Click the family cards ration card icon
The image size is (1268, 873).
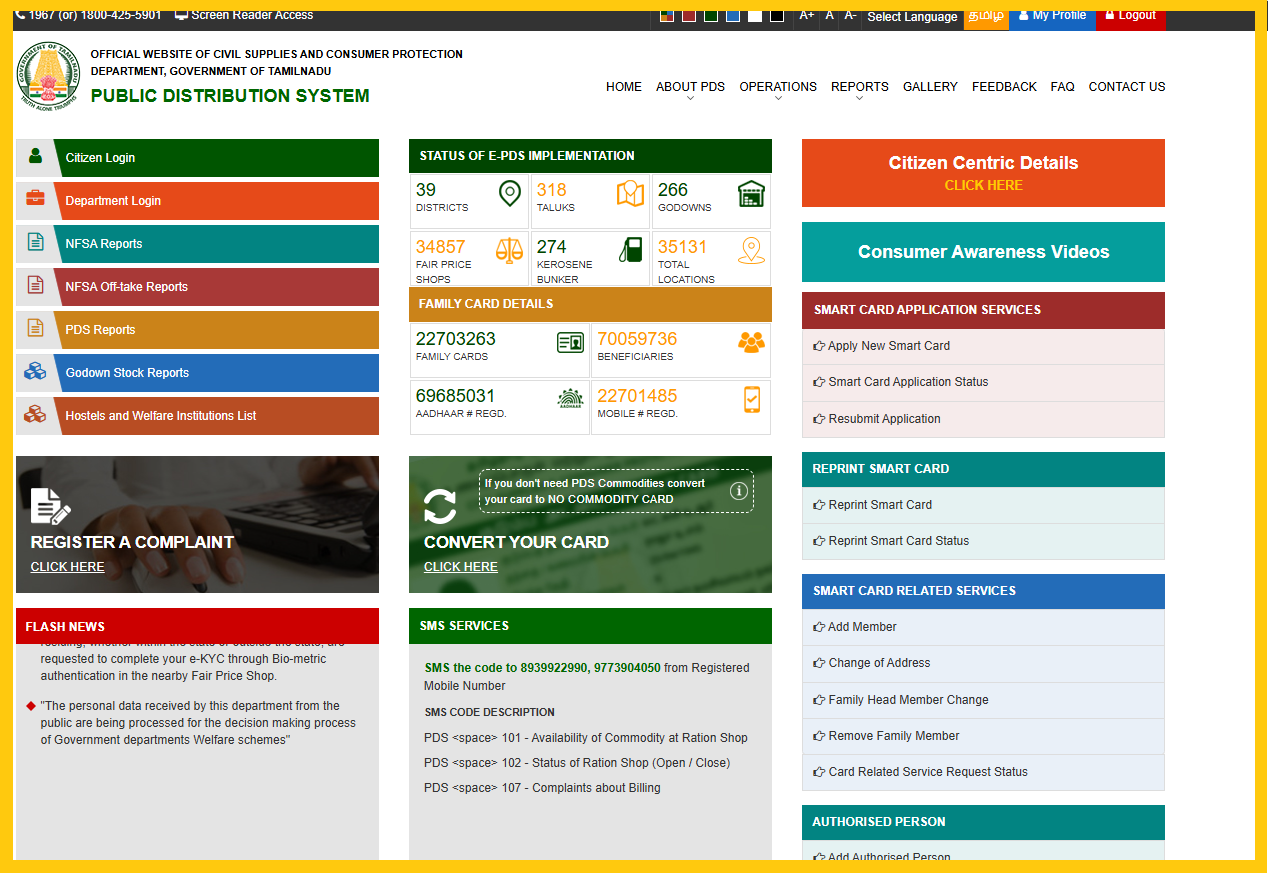[570, 343]
